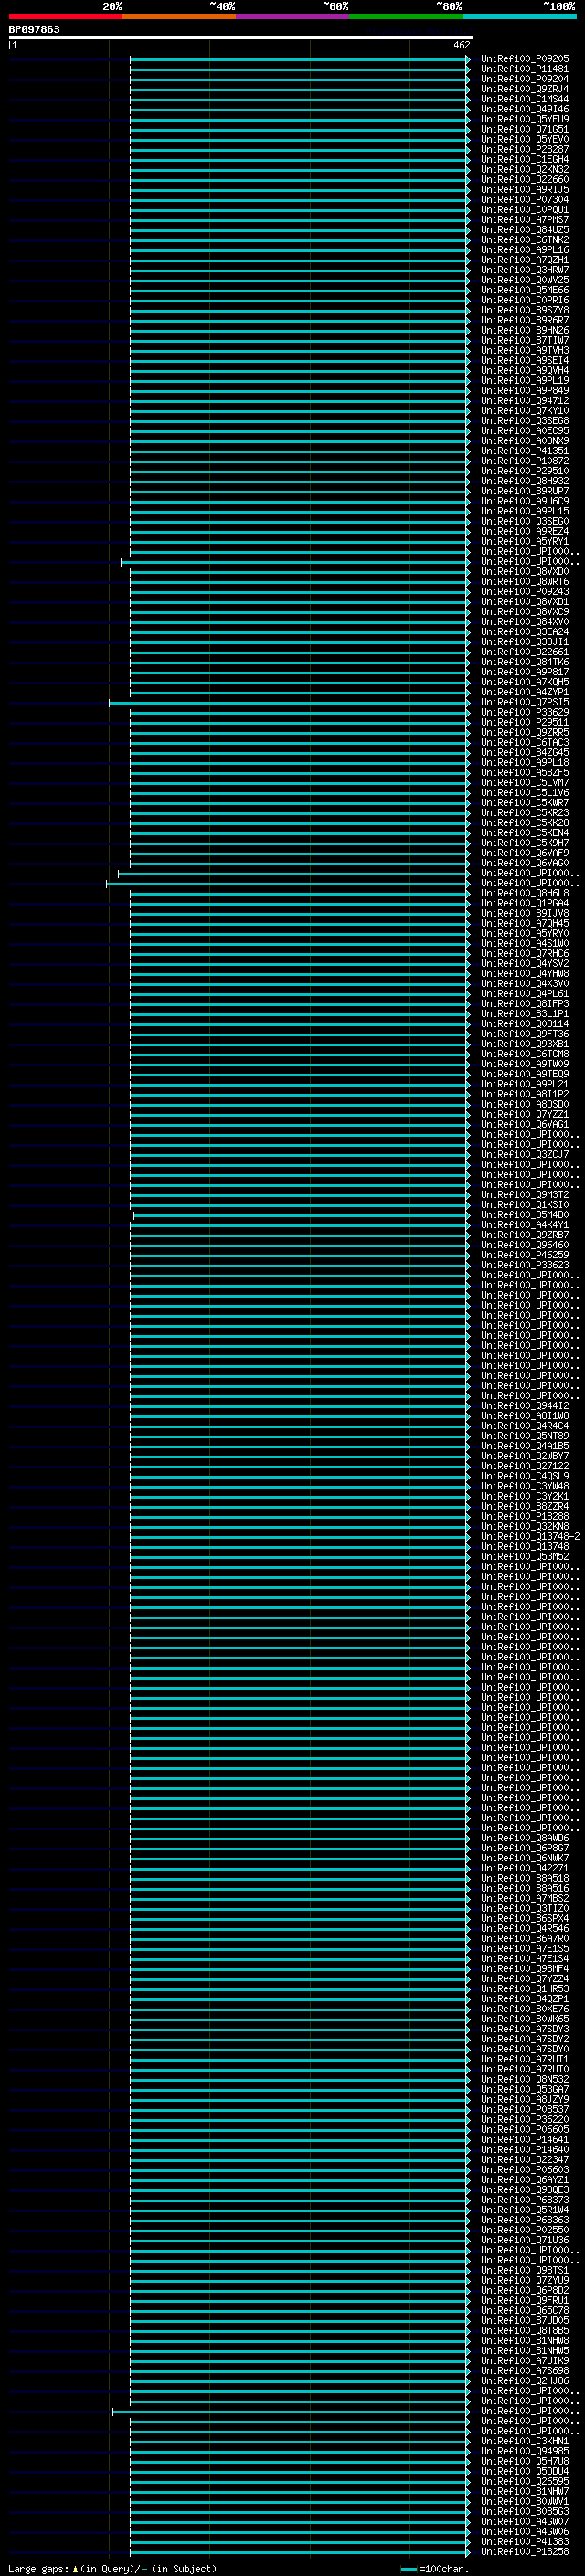
Task: Click the UniRef100_Q38JI1 label
Action: click(x=525, y=642)
